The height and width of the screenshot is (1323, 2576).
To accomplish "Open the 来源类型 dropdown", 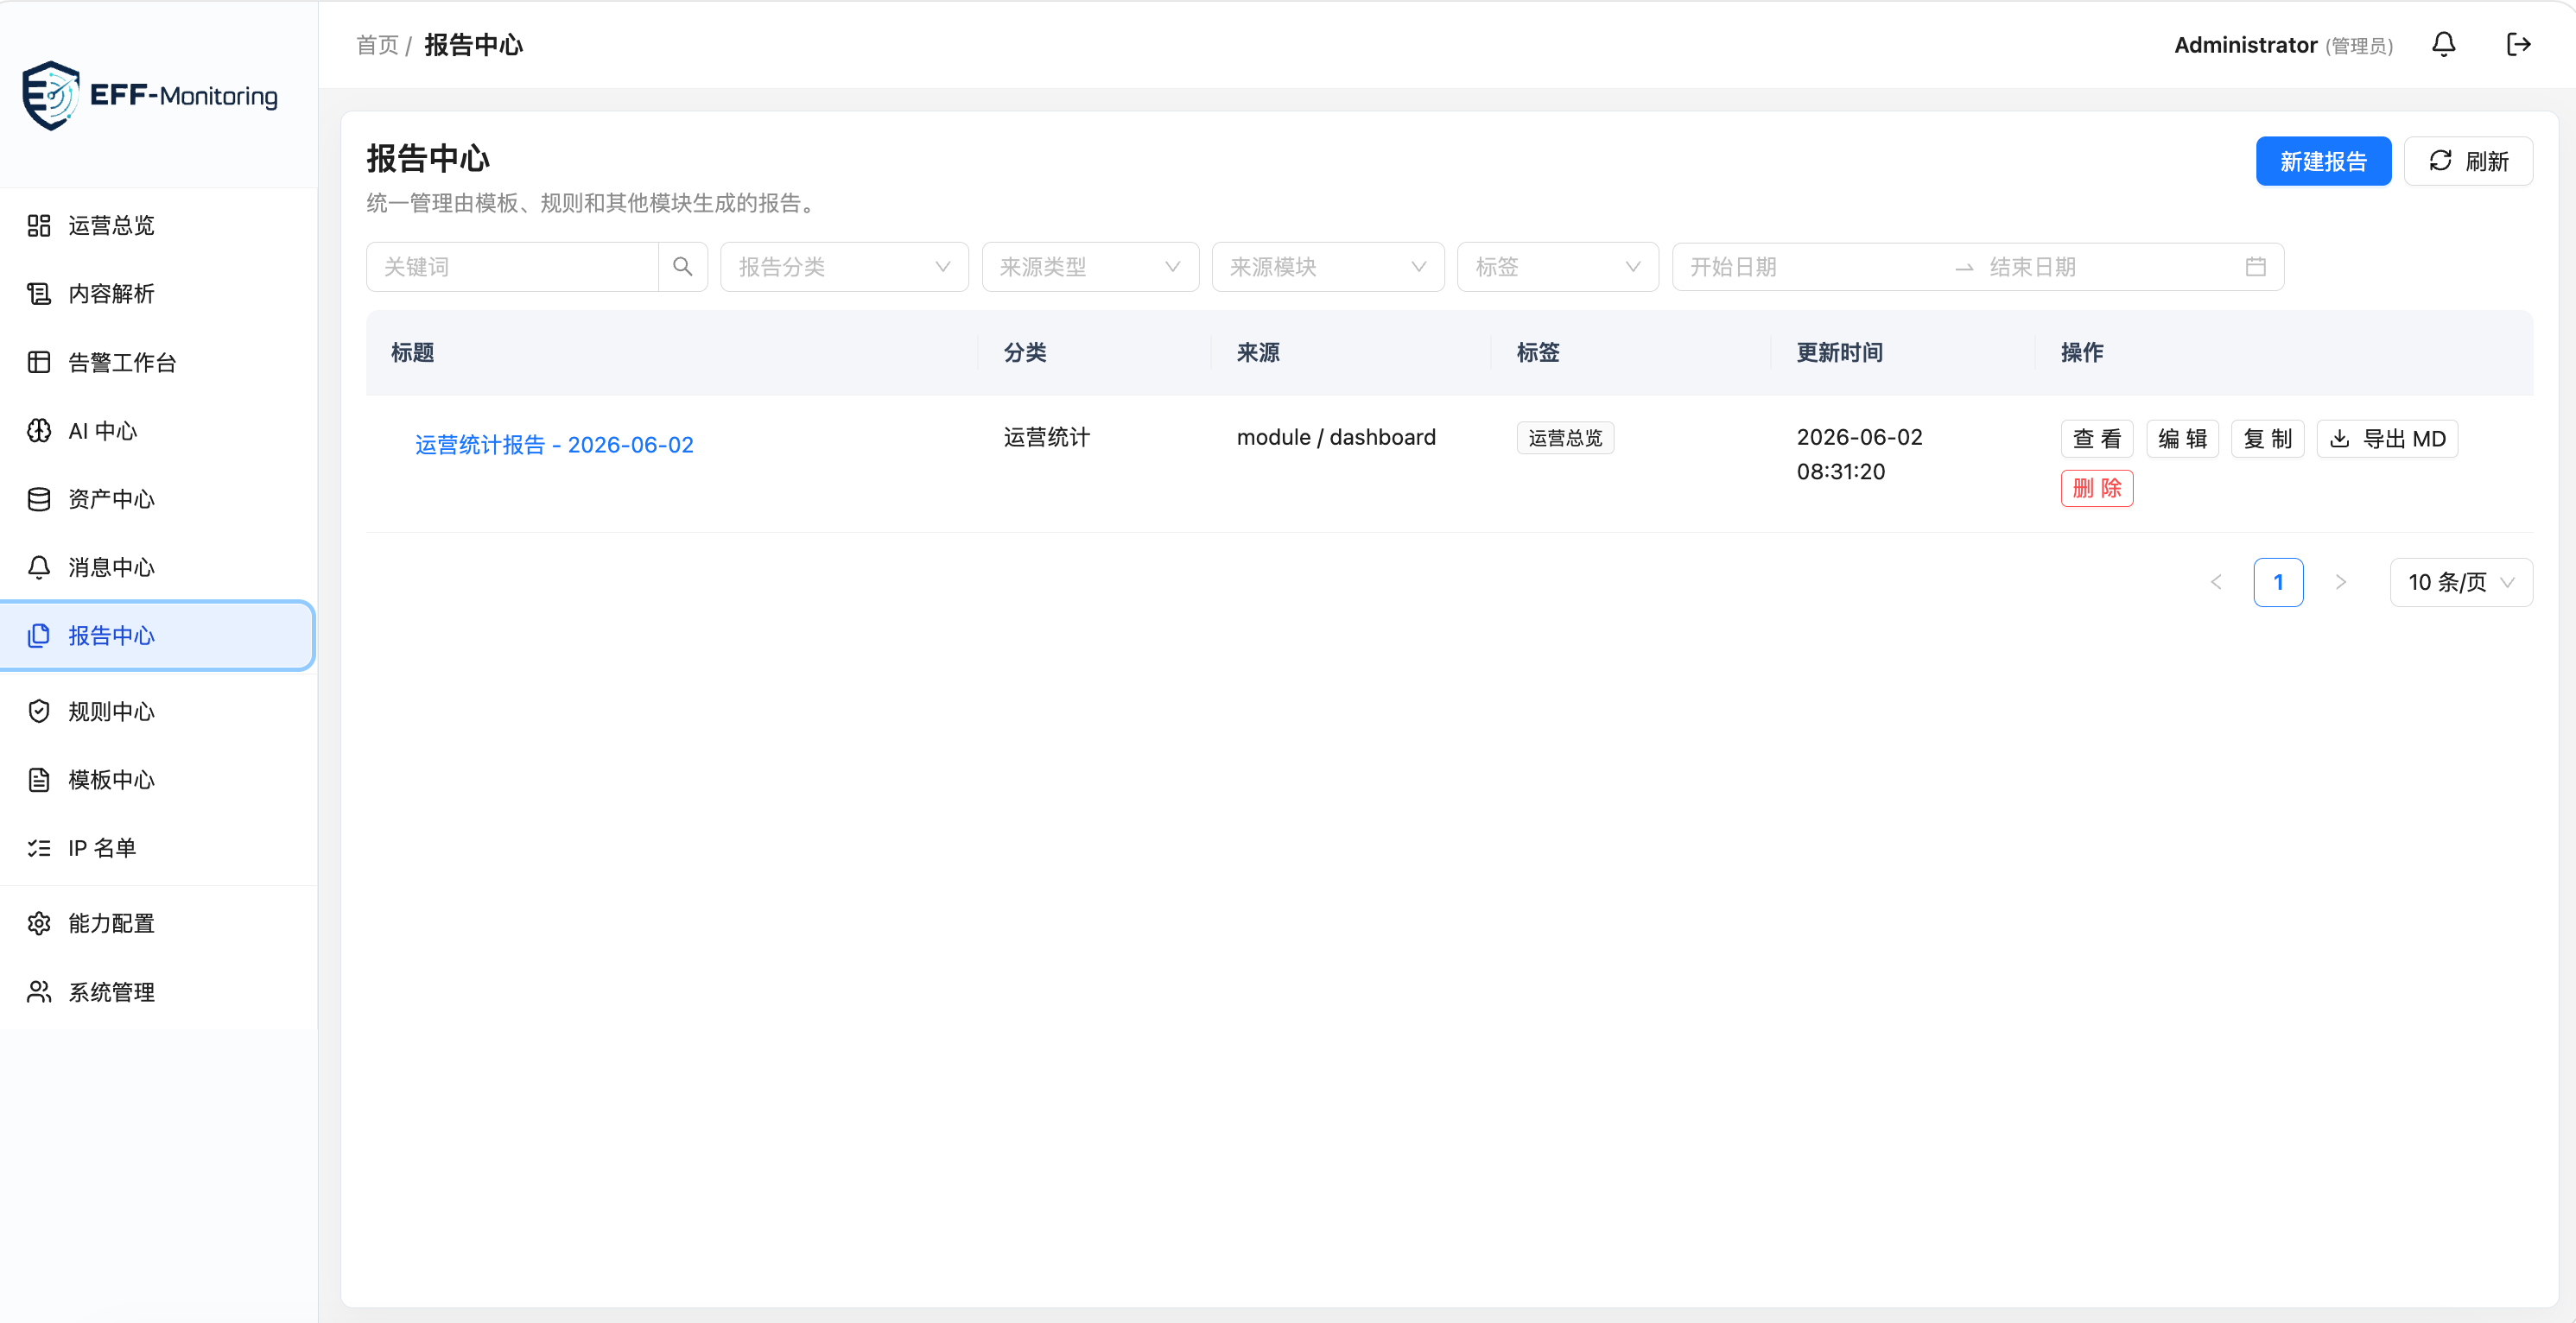I will point(1090,267).
